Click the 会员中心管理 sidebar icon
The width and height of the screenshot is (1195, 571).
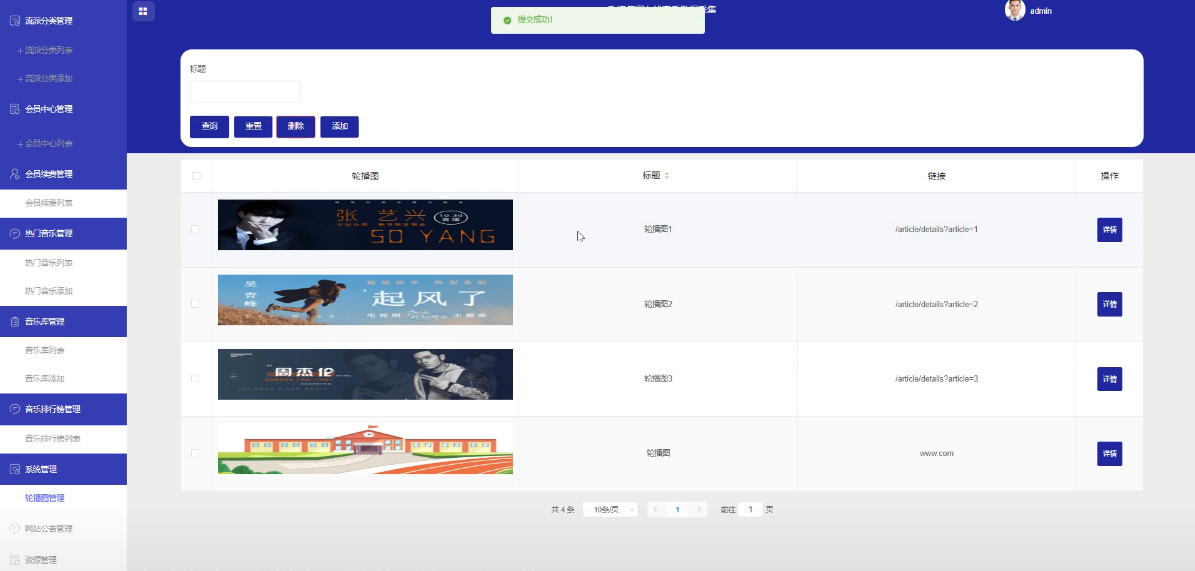click(x=14, y=109)
